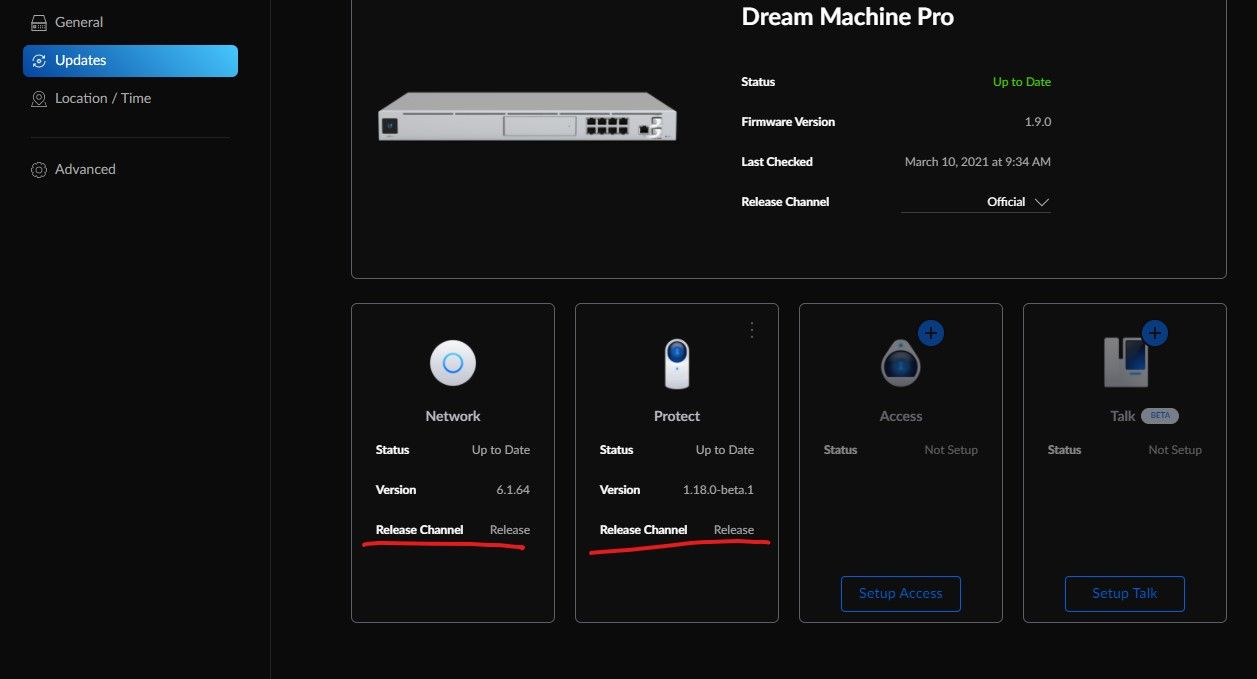1257x679 pixels.
Task: Click Network version 6.1.64
Action: pyautogui.click(x=513, y=490)
